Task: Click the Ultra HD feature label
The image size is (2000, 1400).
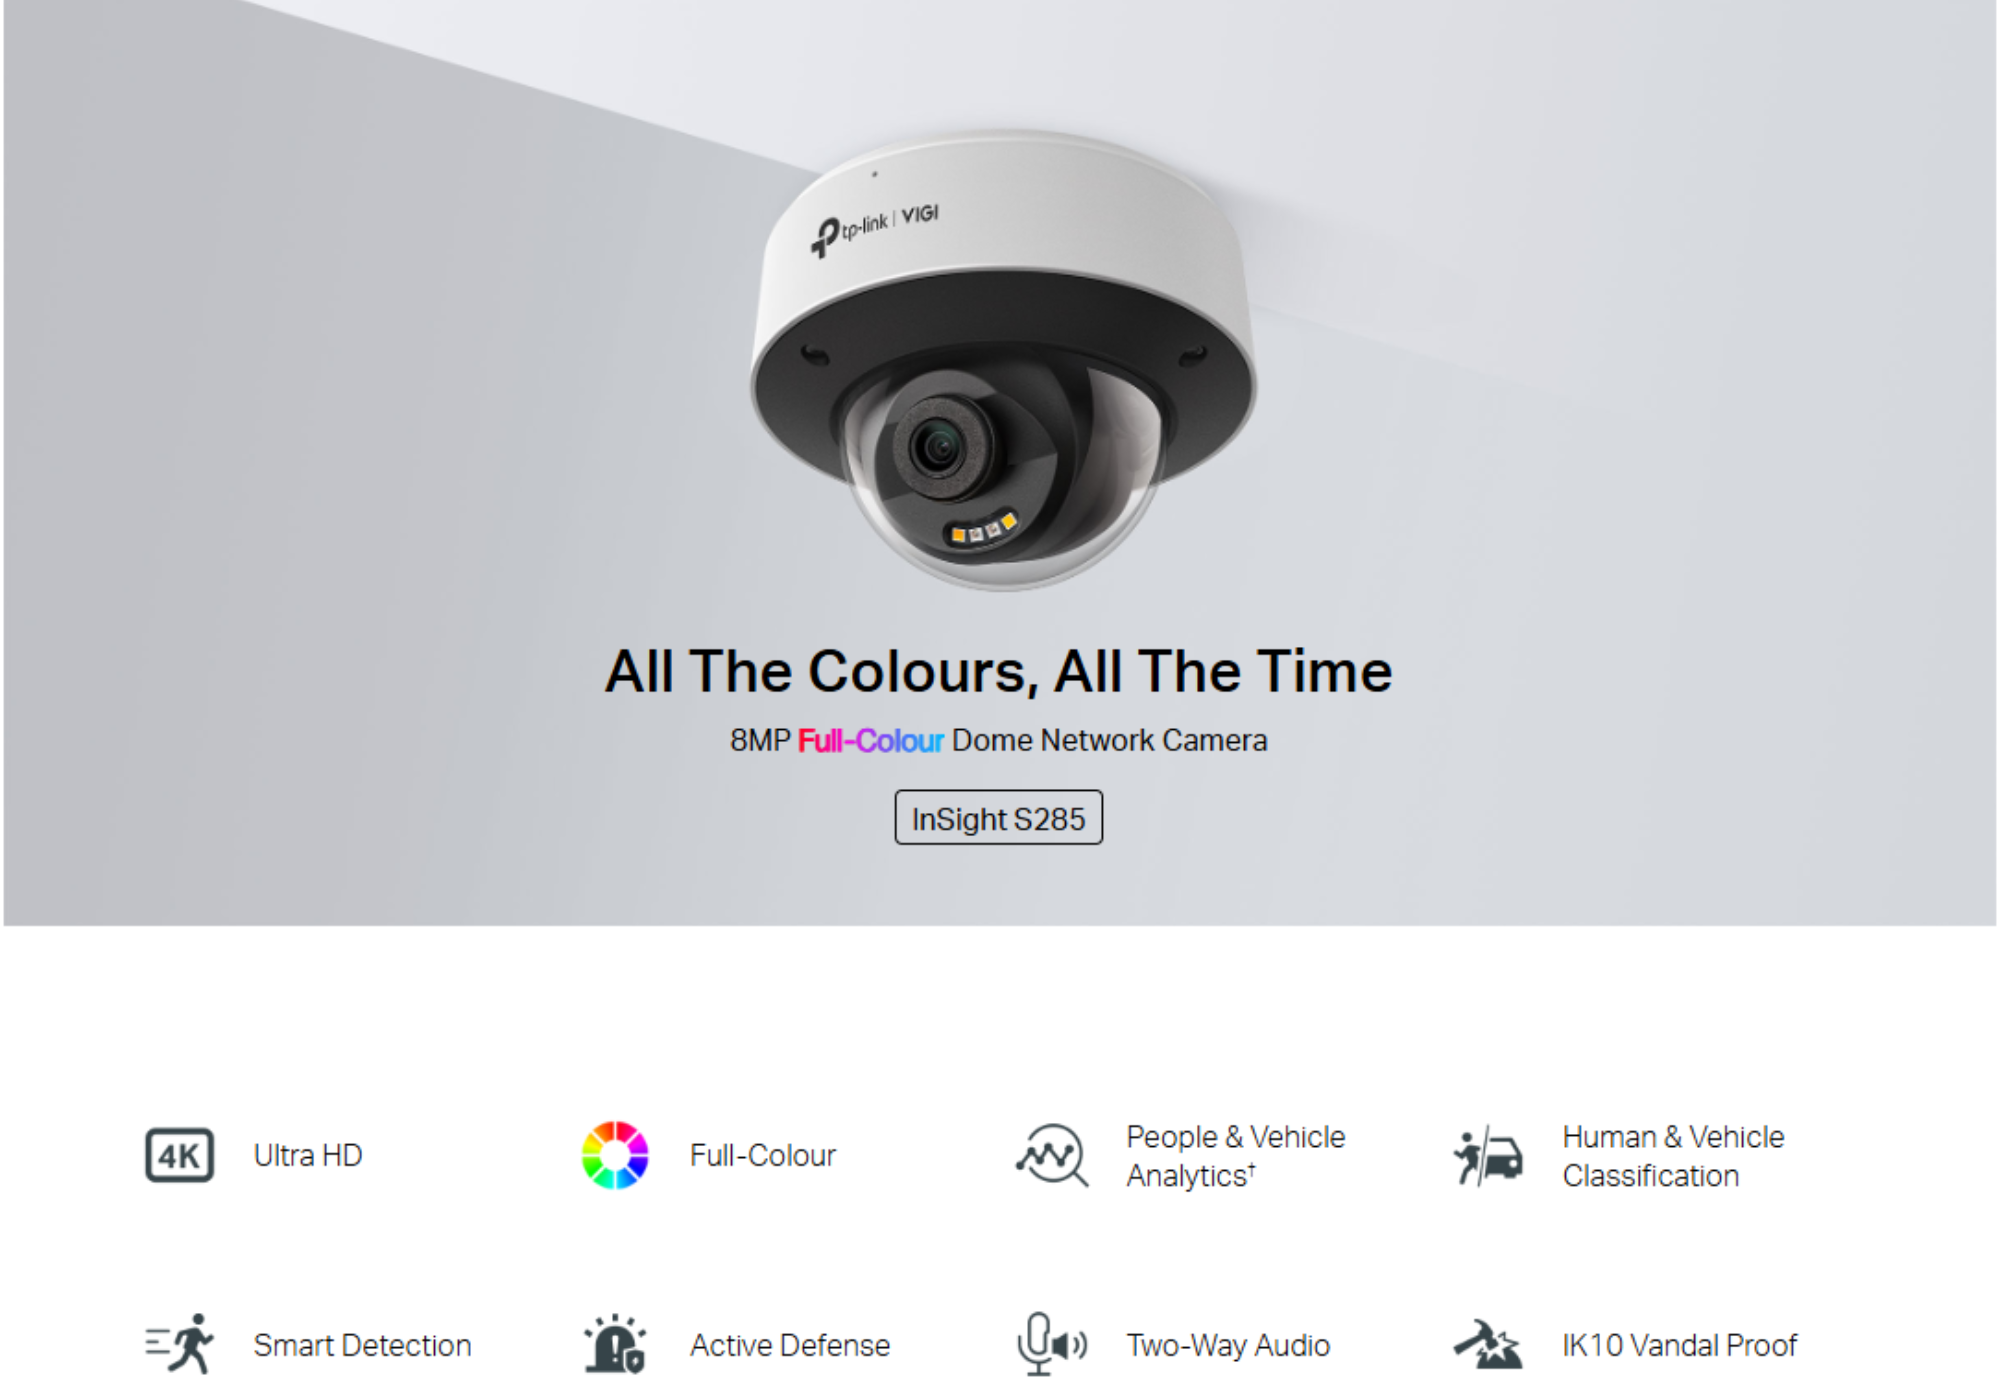Action: click(308, 1156)
